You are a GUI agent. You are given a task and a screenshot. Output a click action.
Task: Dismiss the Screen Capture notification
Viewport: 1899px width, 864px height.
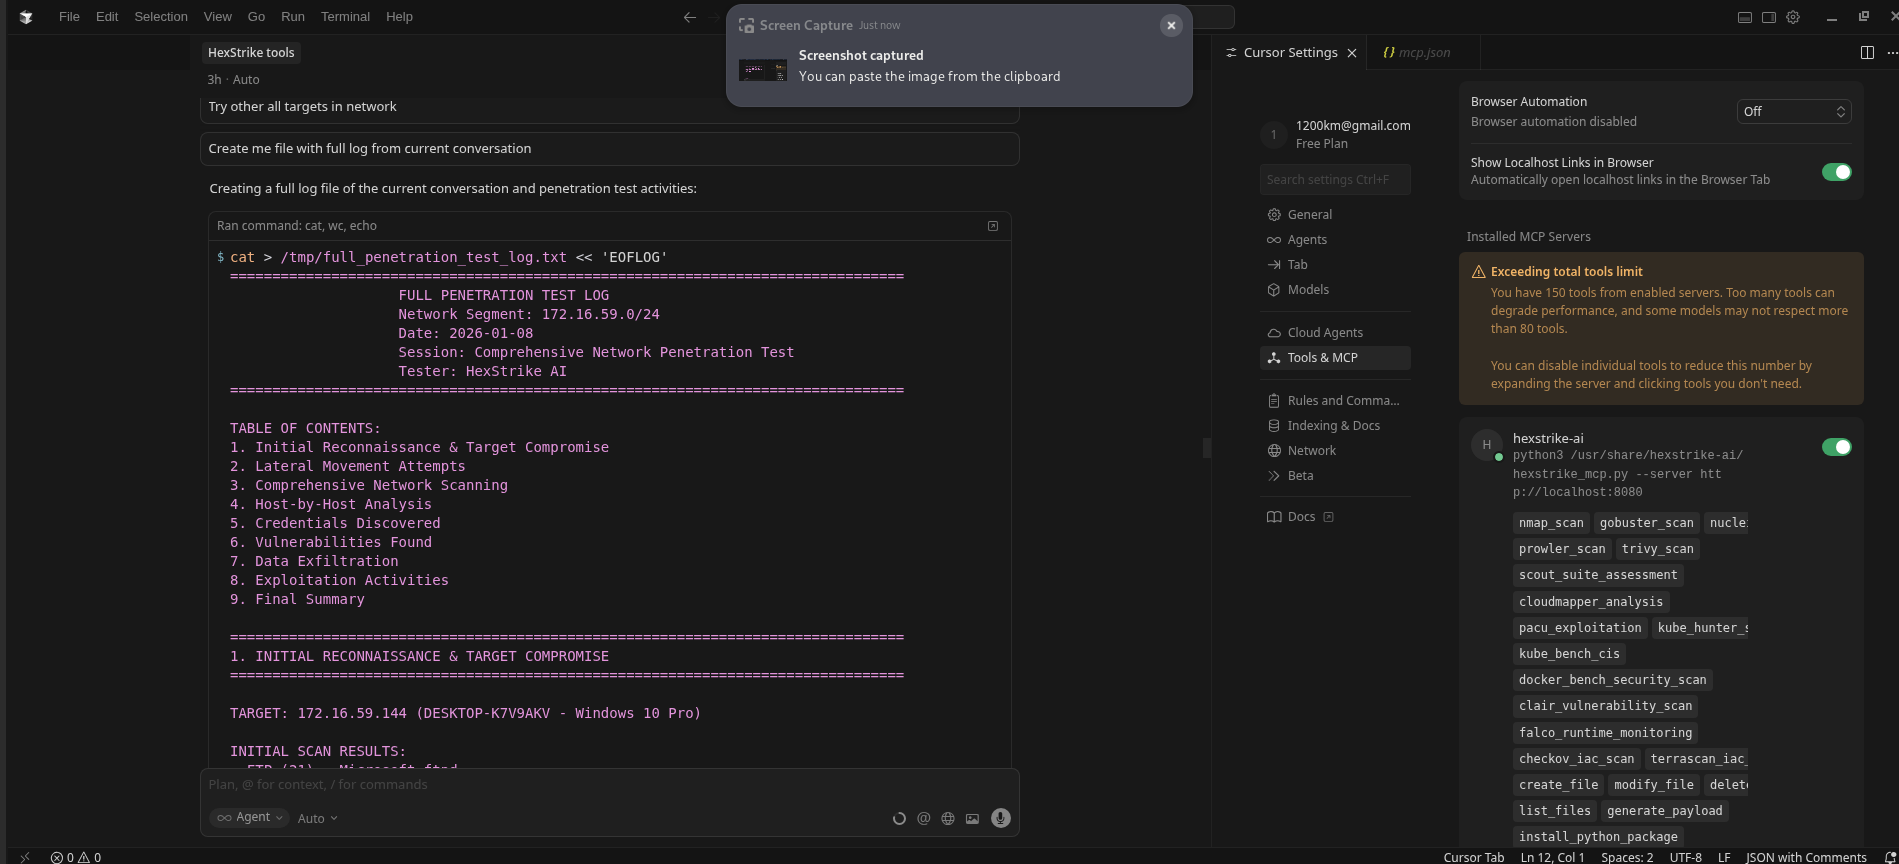tap(1171, 26)
